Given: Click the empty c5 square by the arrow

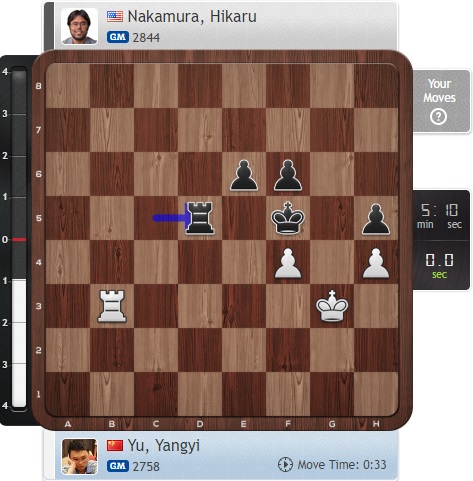Looking at the screenshot, I should tap(156, 218).
